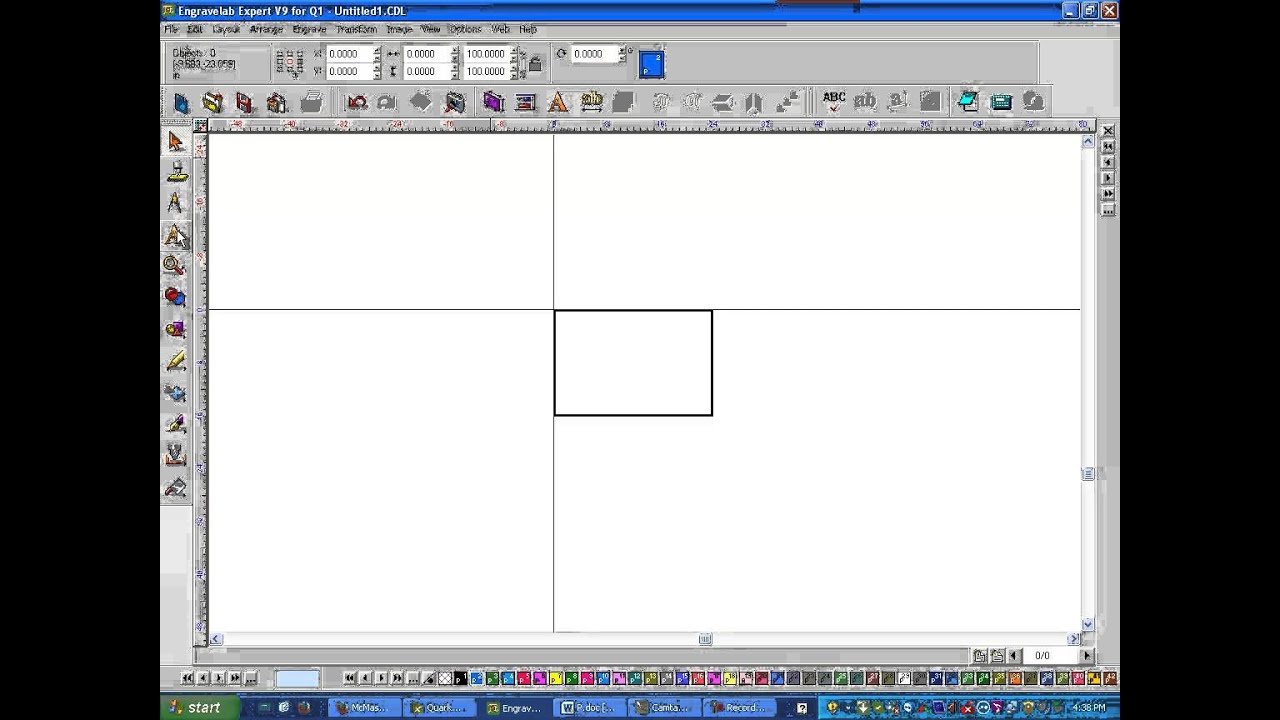Select the arrow pointer tool
Image resolution: width=1280 pixels, height=720 pixels.
[176, 142]
